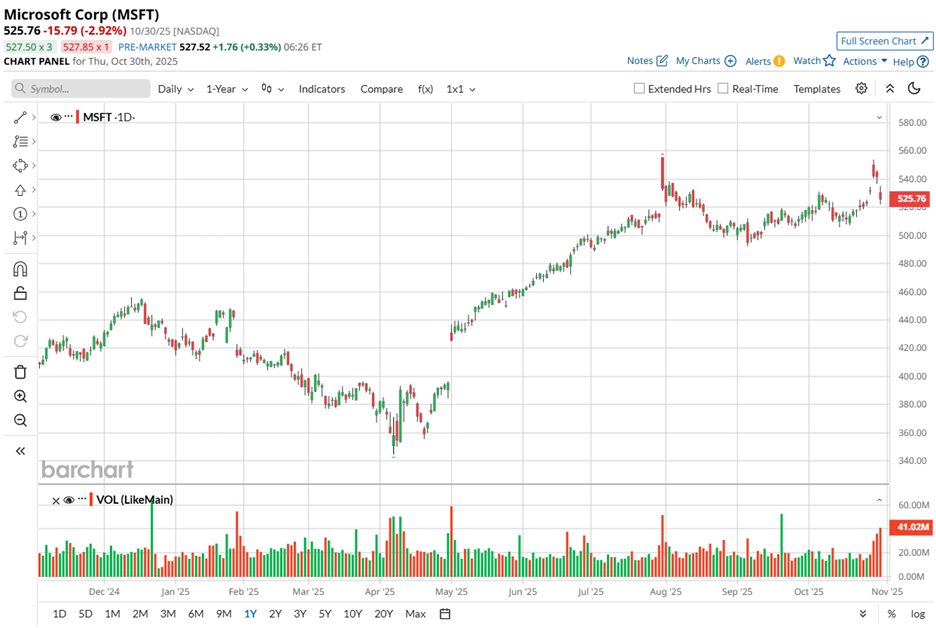Select the 6M time range
This screenshot has height=628, width=936.
coord(196,614)
